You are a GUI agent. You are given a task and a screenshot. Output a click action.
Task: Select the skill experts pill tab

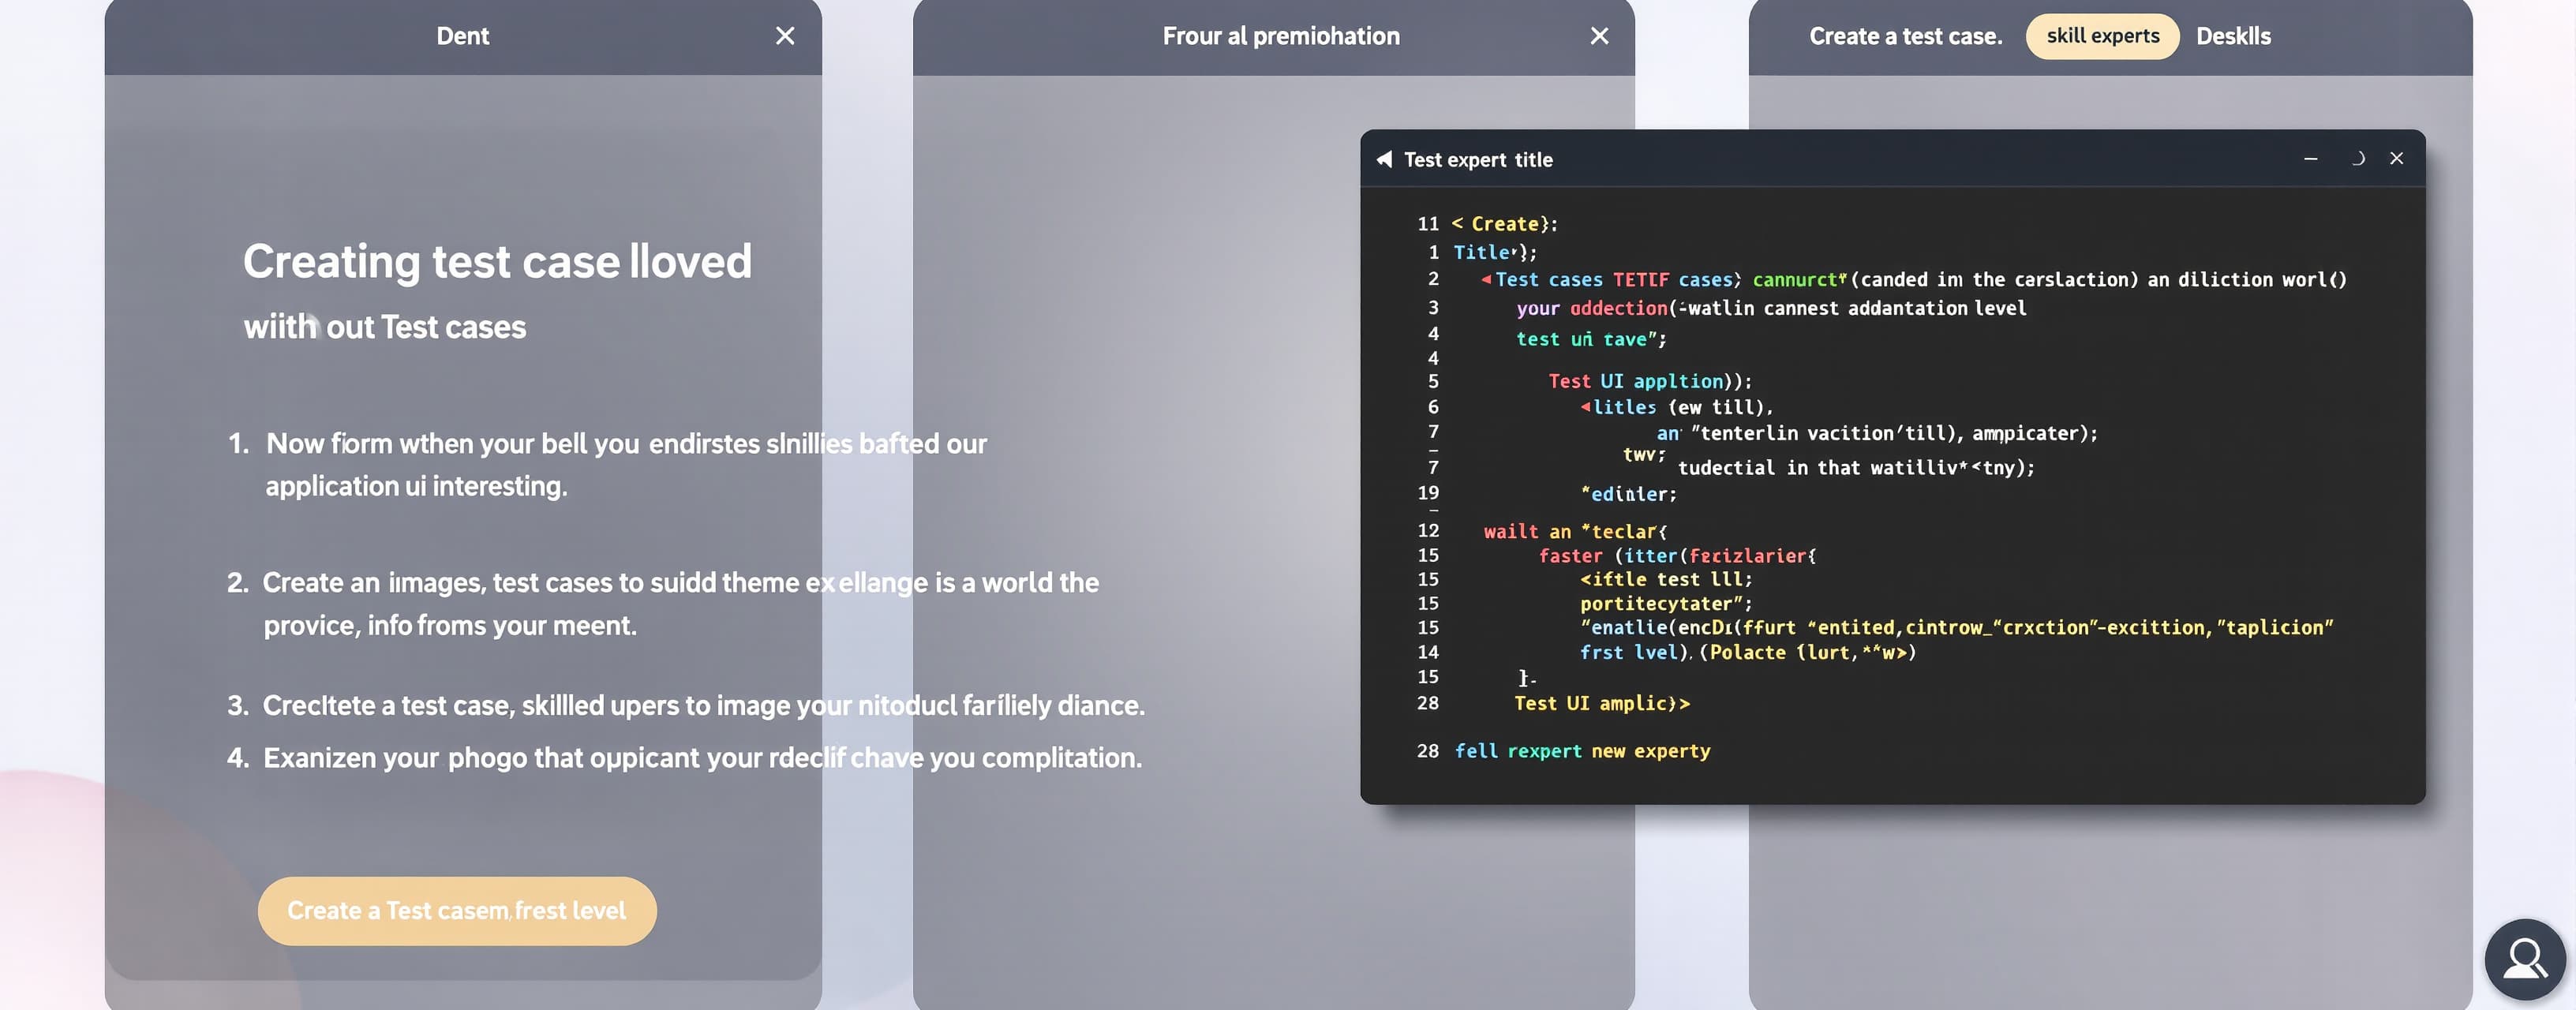2102,36
